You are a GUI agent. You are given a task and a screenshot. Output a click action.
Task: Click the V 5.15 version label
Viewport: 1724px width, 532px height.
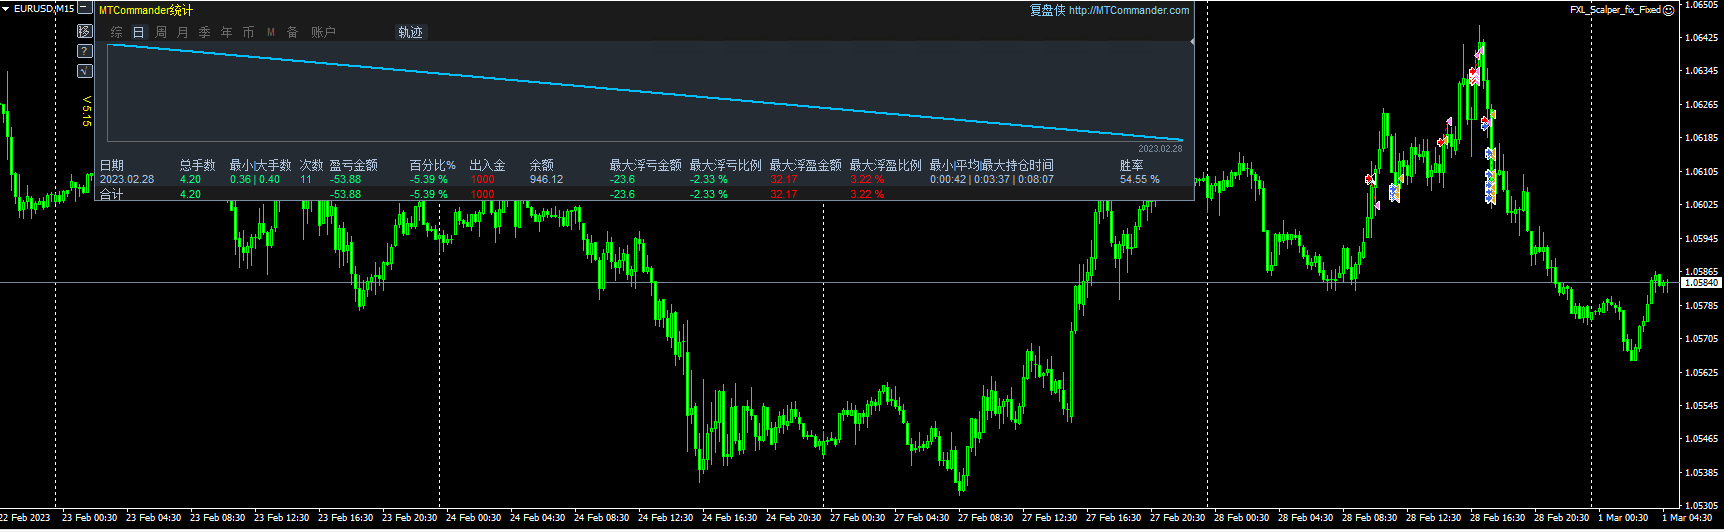pyautogui.click(x=86, y=111)
